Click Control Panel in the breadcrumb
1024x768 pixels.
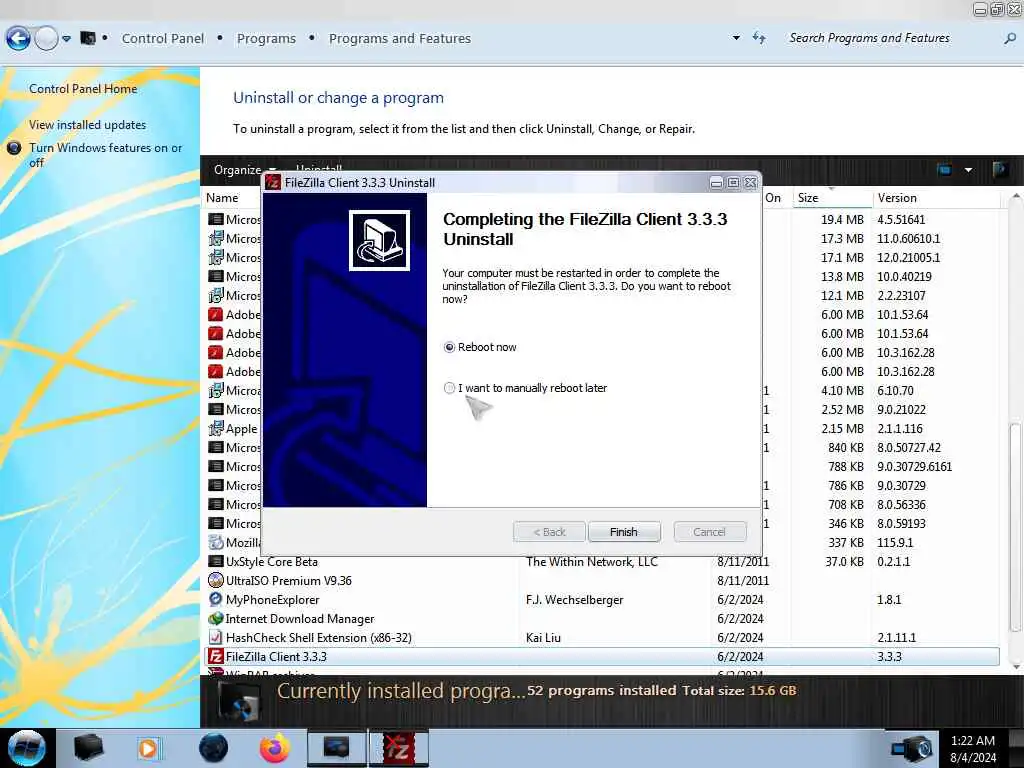pos(163,39)
